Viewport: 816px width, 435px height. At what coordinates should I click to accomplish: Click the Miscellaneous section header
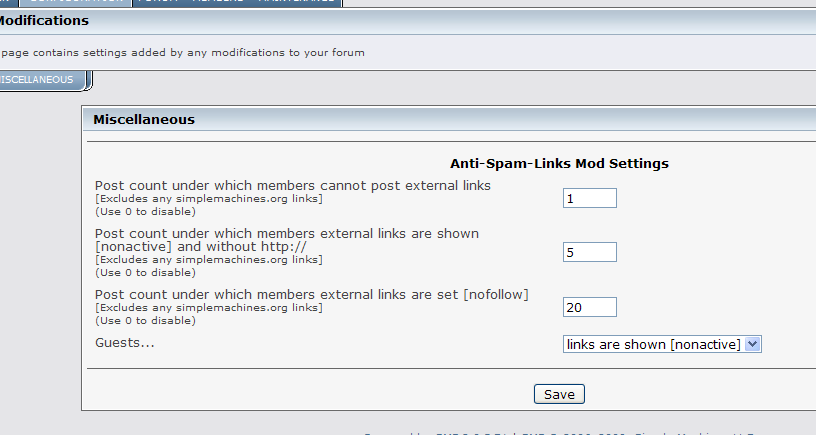click(144, 120)
